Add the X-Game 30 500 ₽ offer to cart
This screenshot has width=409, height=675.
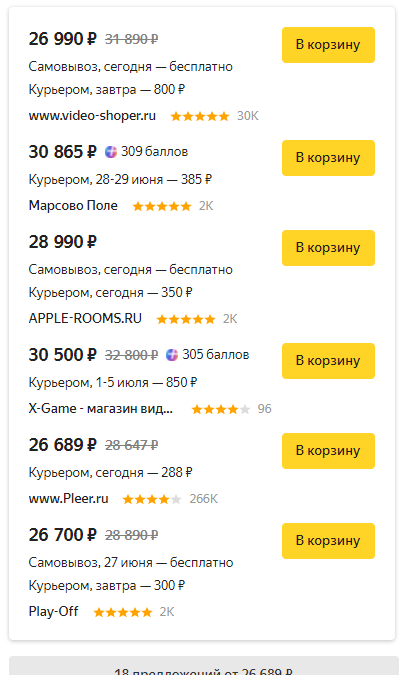328,361
